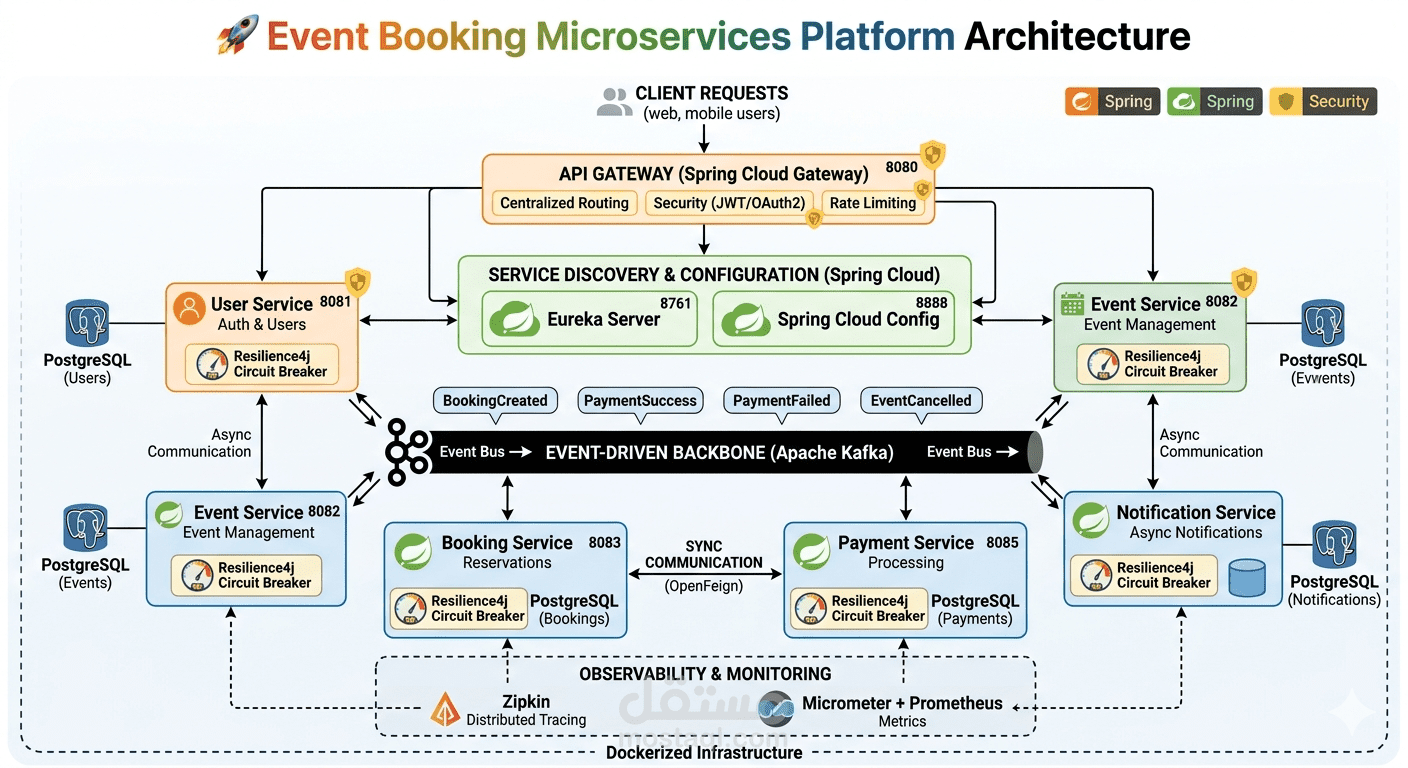The width and height of the screenshot is (1408, 768).
Task: Click the Spring leaf icon of Spring Cloud Config
Action: (745, 320)
